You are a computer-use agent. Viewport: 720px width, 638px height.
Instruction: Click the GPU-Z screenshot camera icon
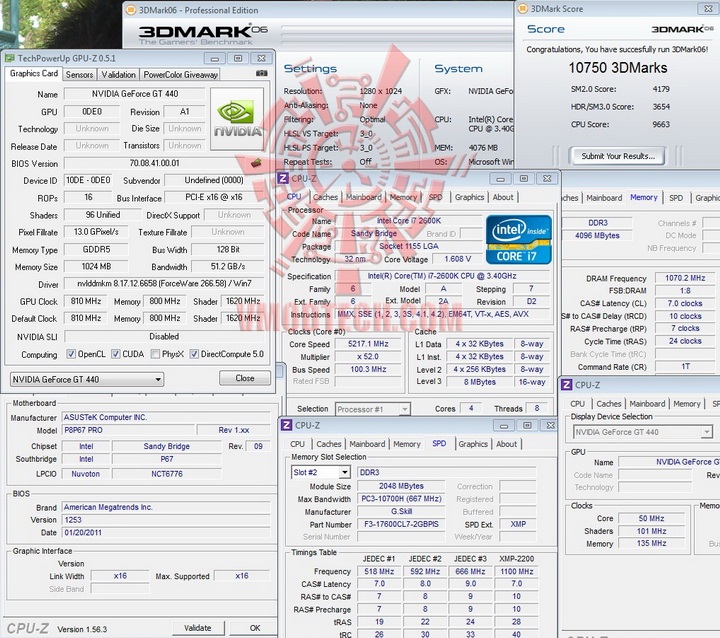click(x=261, y=73)
